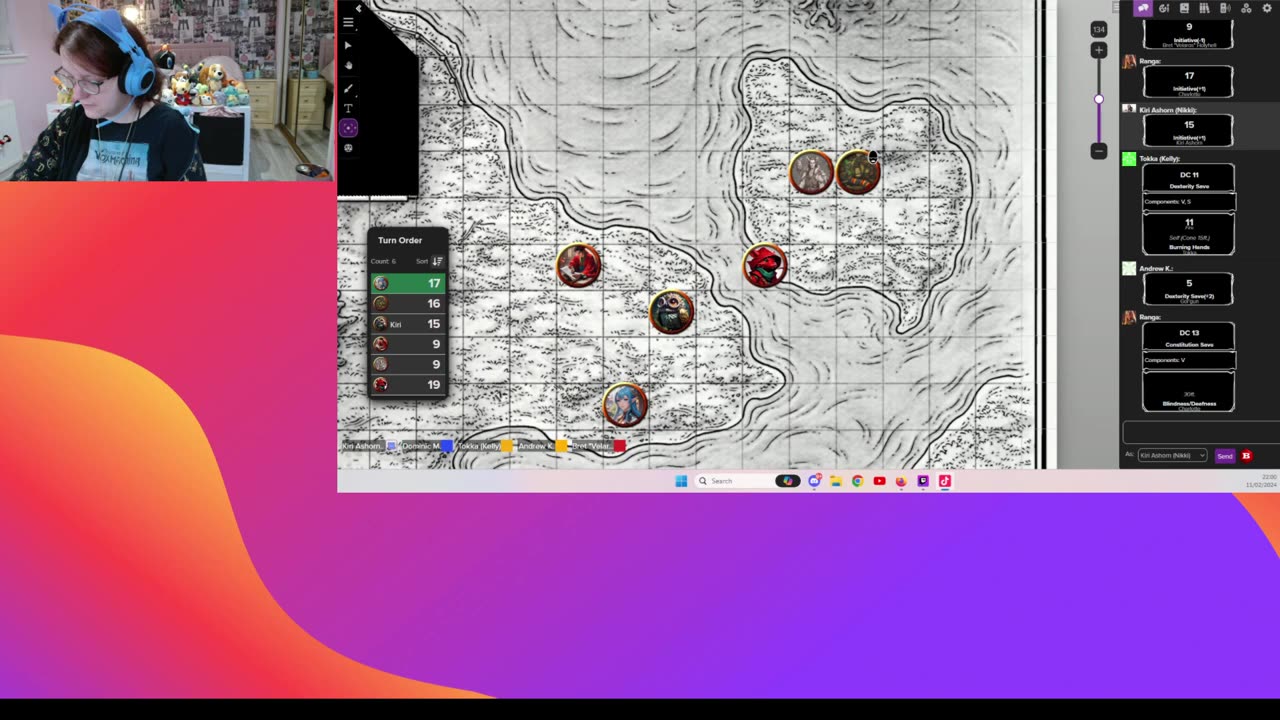Select the Draw brush tool
This screenshot has height=720, width=1280.
click(348, 88)
